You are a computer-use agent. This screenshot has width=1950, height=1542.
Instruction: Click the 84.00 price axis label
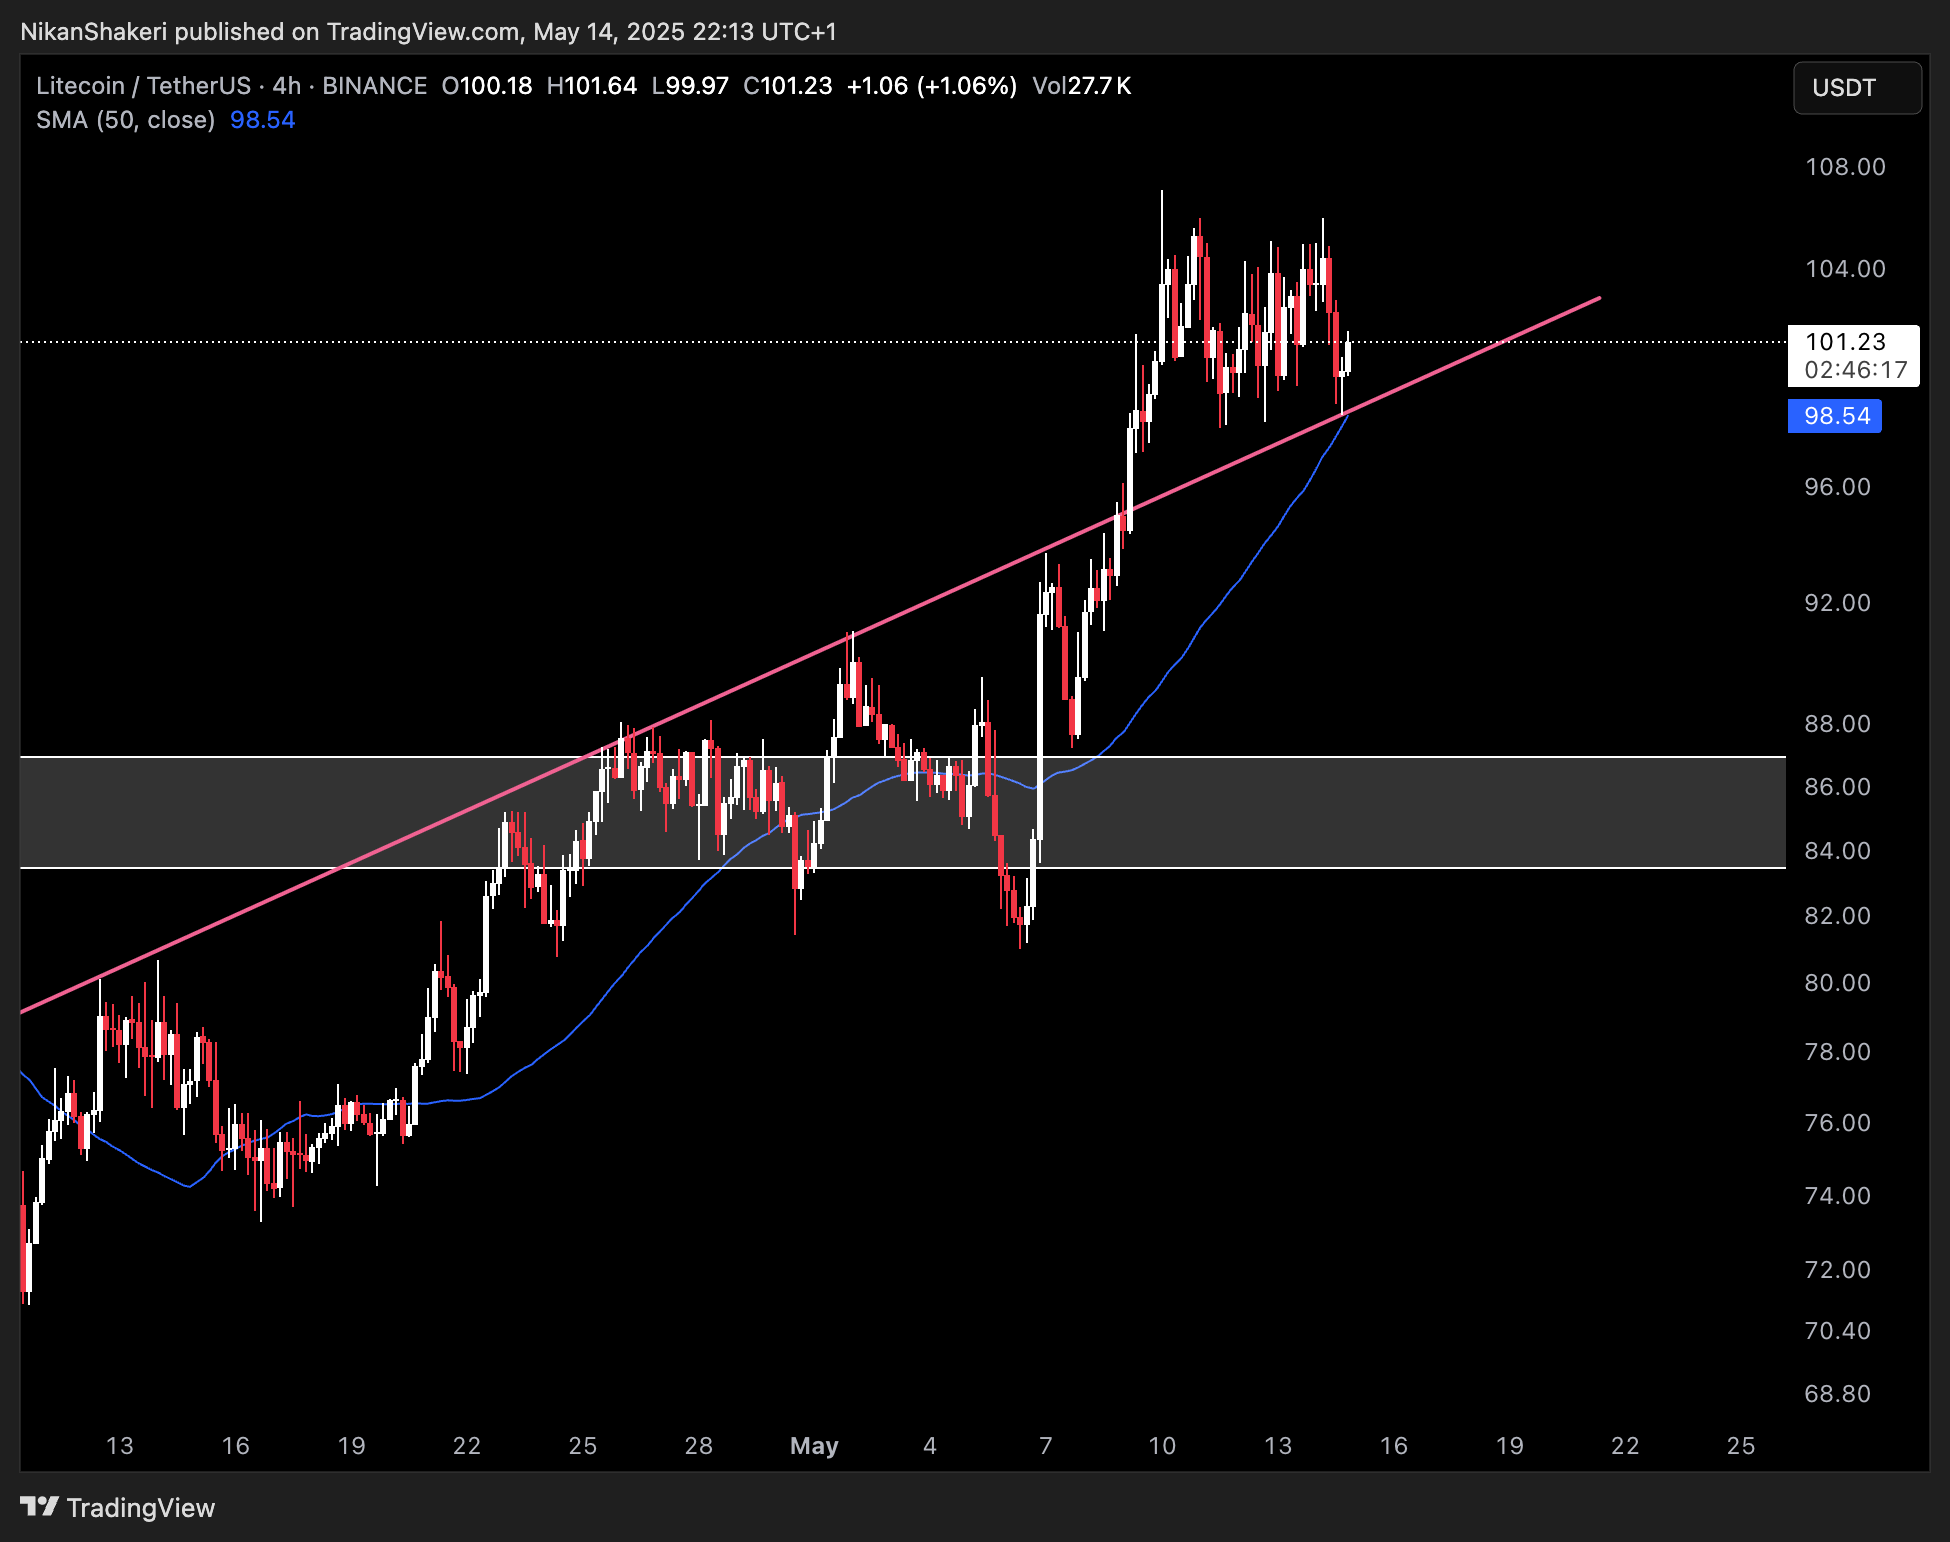[x=1837, y=851]
